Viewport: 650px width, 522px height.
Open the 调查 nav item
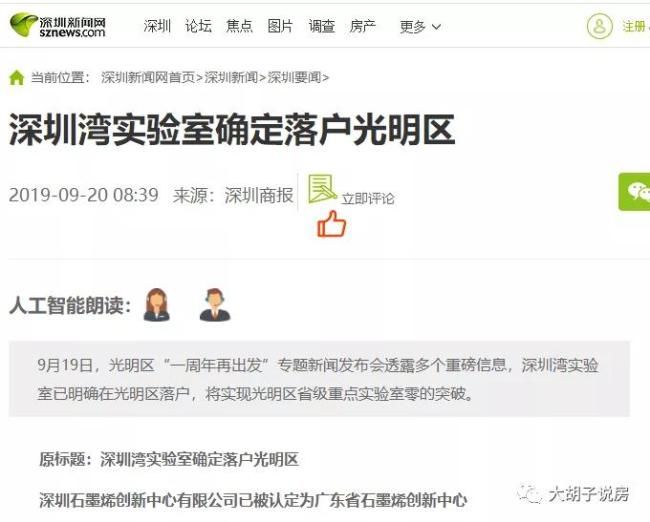tap(321, 26)
